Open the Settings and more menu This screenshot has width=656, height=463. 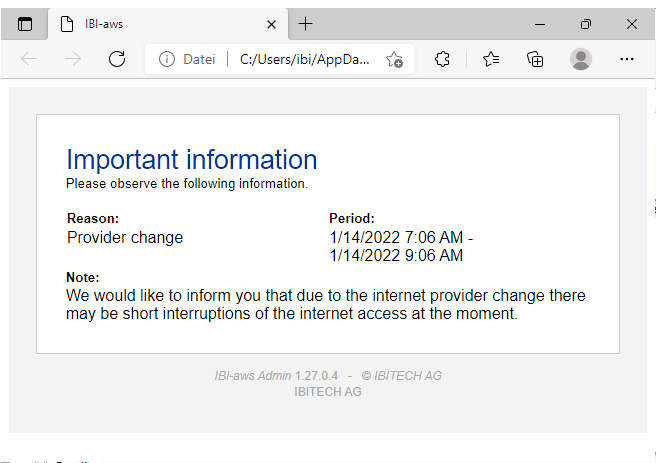tap(627, 59)
